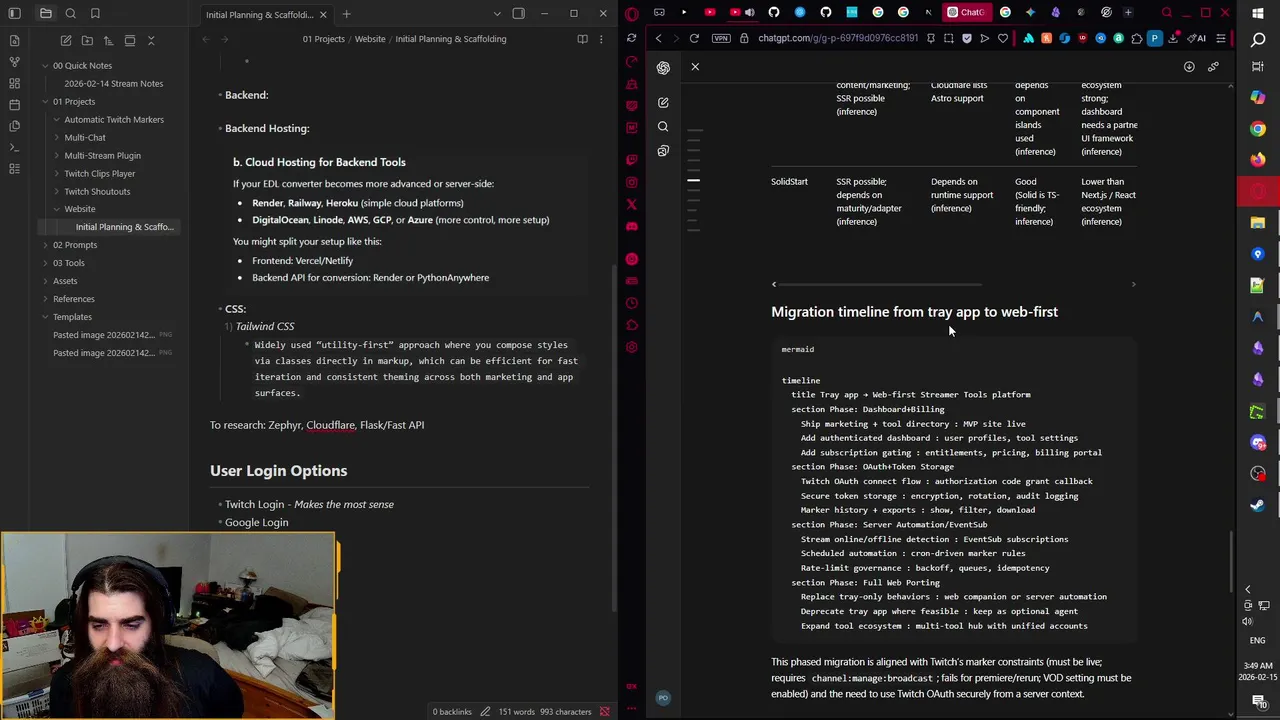This screenshot has height=720, width=1280.
Task: Jump to the highlighted outline marker in ChatGPT
Action: (x=693, y=180)
